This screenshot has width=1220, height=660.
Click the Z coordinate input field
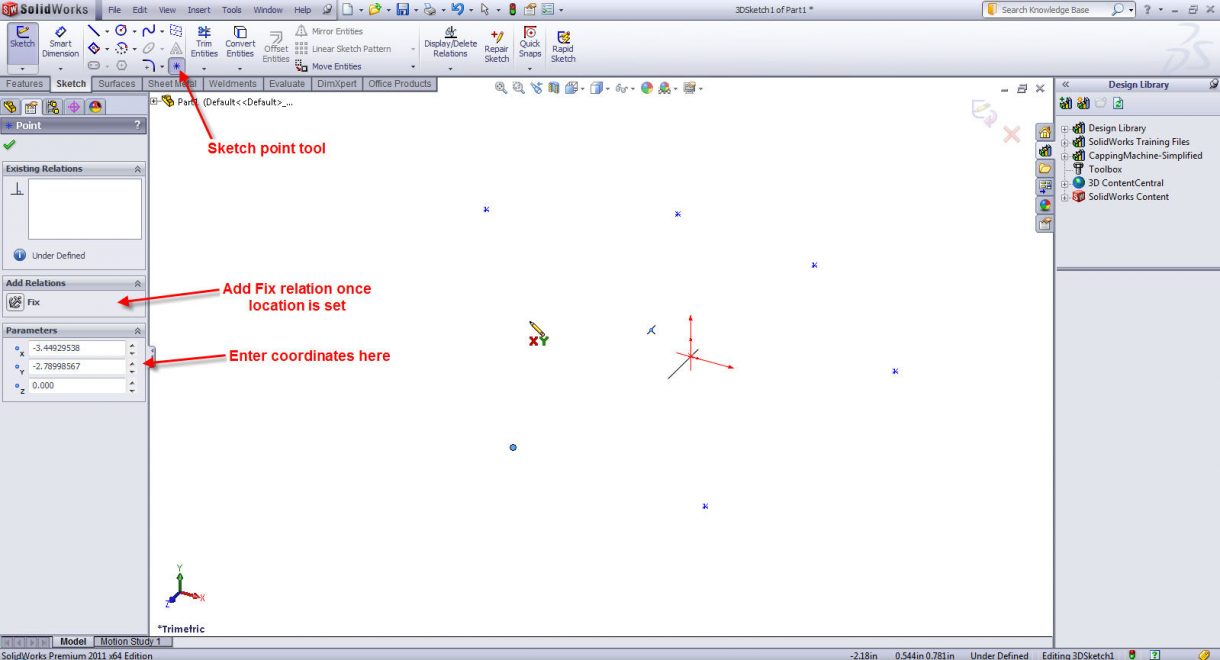click(76, 385)
